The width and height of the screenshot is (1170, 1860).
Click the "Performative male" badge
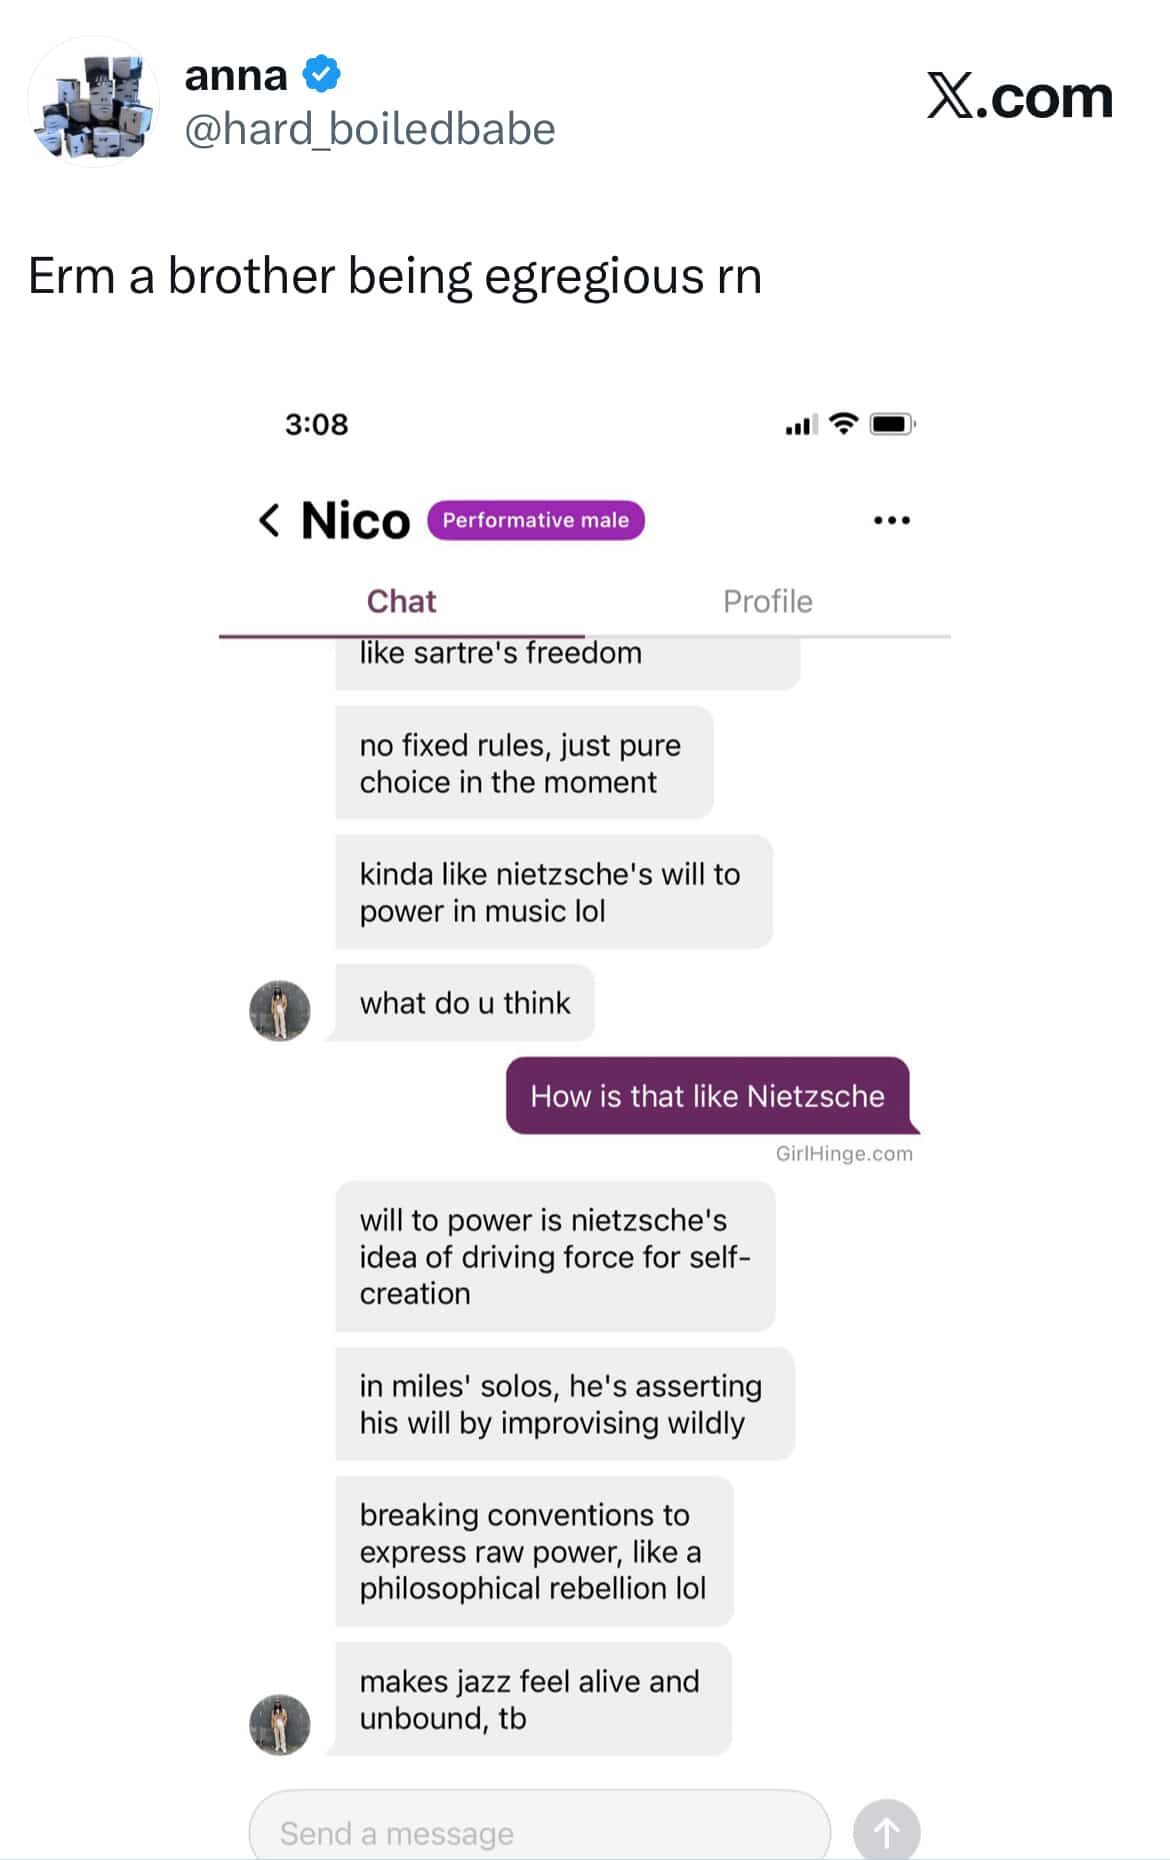point(536,520)
